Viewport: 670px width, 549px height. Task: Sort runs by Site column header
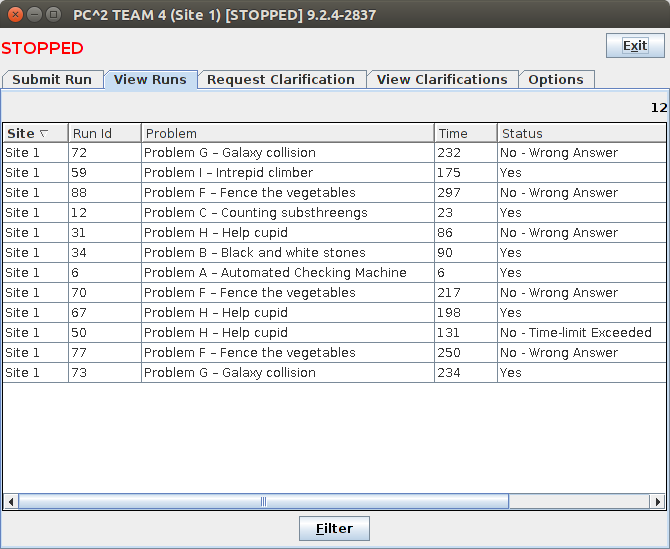[34, 133]
